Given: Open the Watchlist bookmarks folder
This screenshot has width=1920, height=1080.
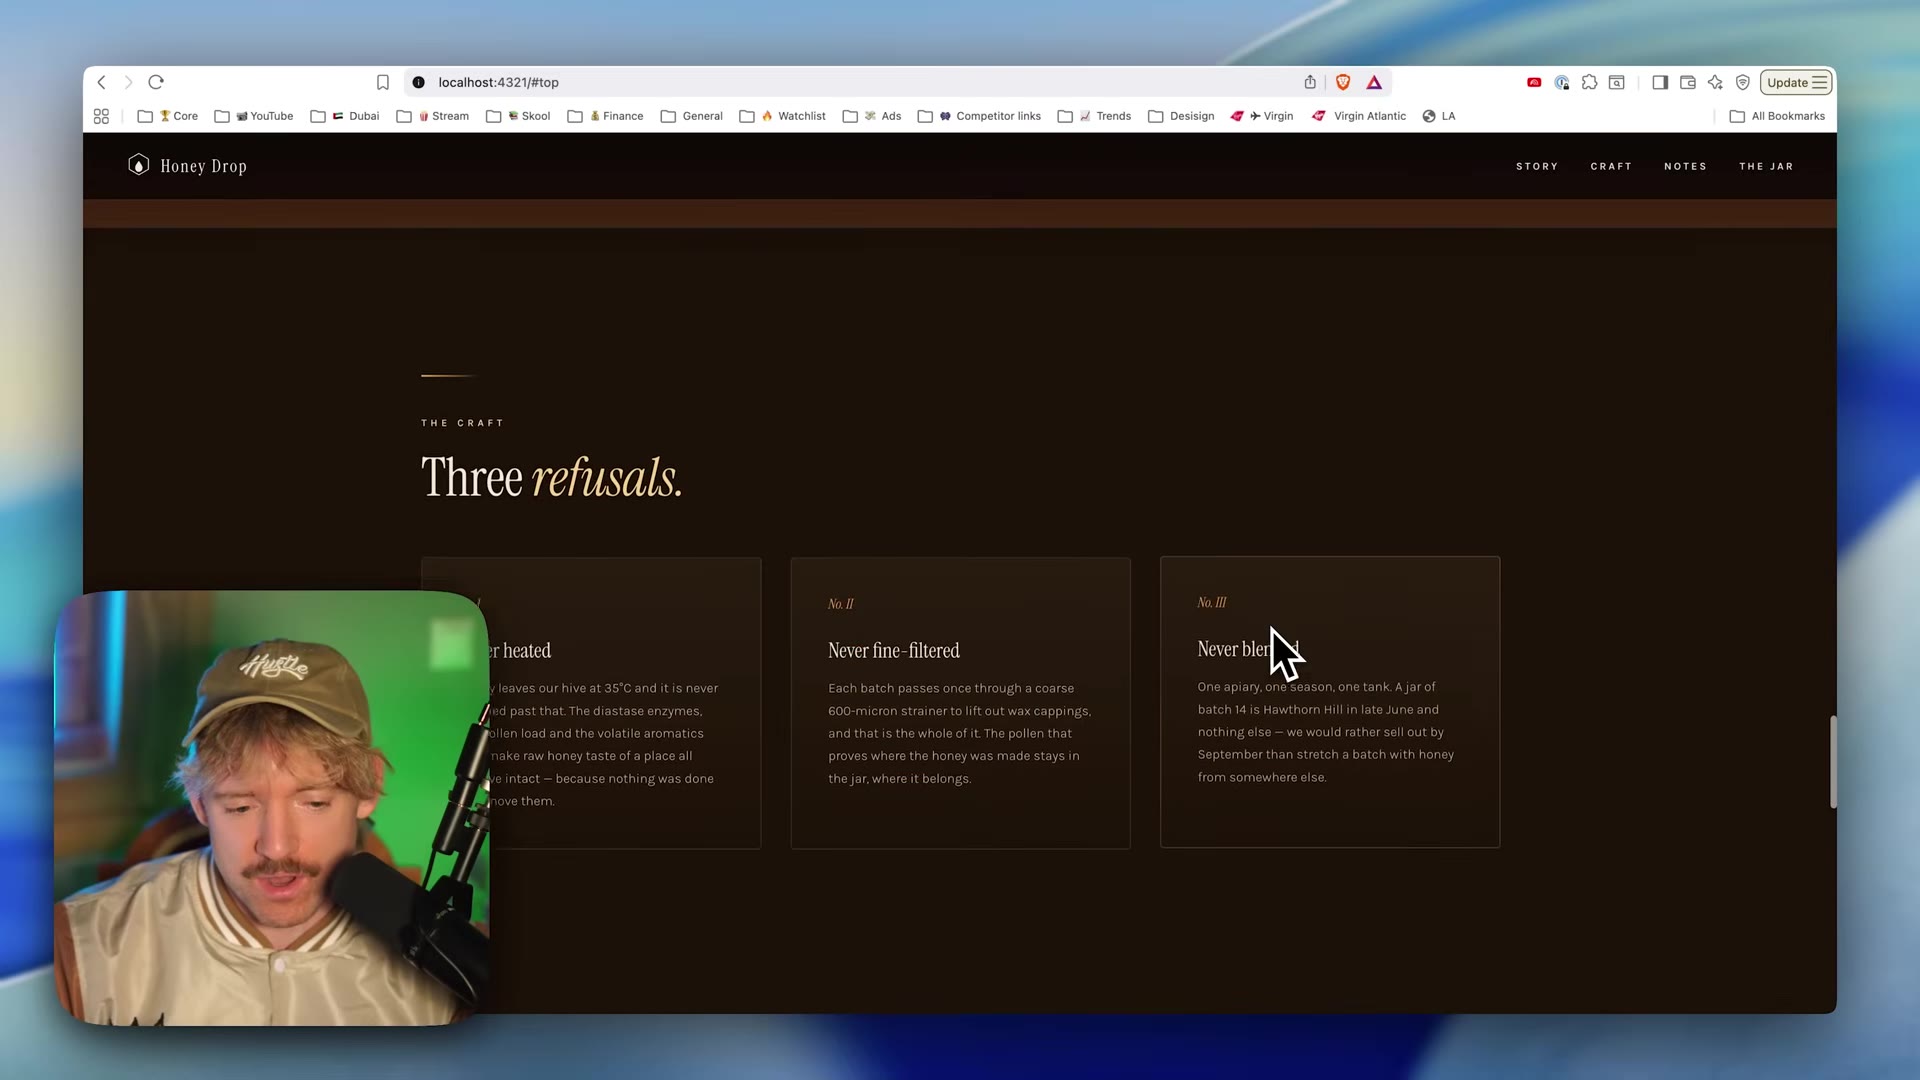Looking at the screenshot, I should (783, 116).
